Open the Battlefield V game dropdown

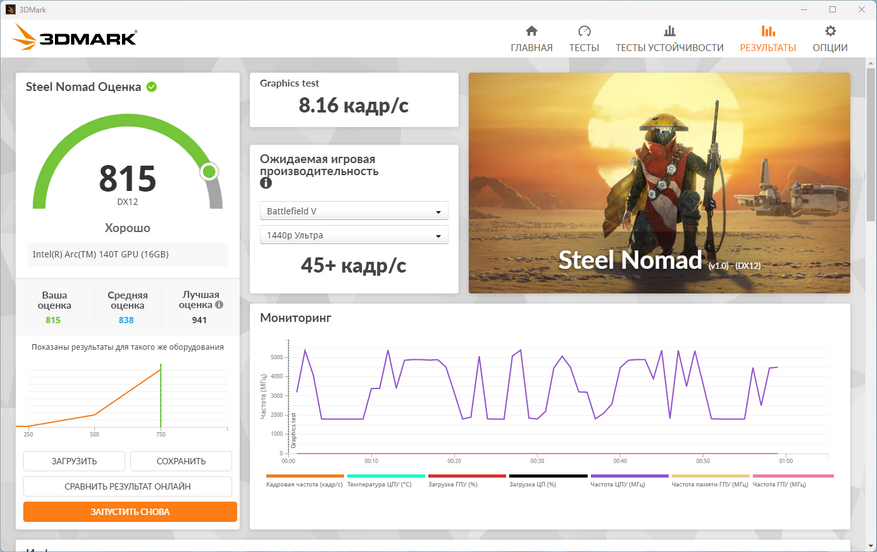click(x=354, y=211)
